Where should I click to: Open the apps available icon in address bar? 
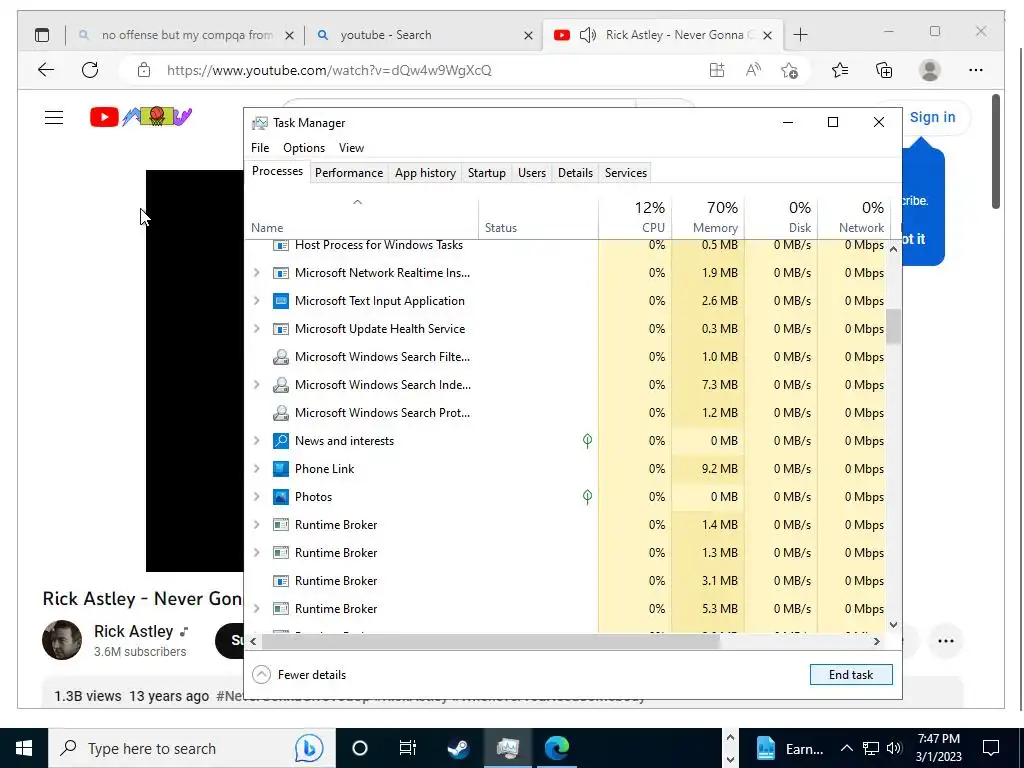pos(717,70)
